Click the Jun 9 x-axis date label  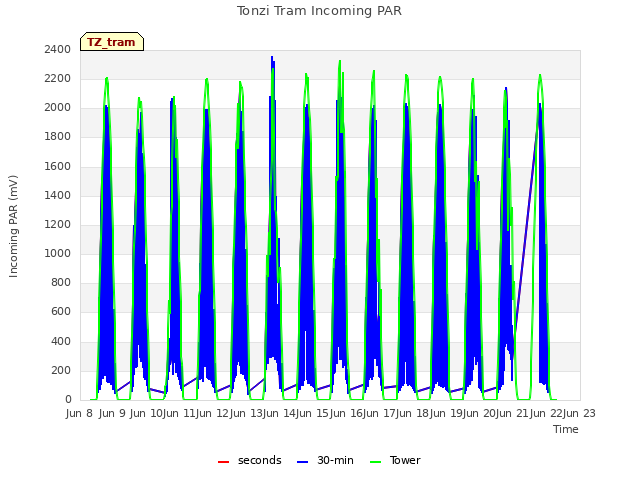(112, 413)
